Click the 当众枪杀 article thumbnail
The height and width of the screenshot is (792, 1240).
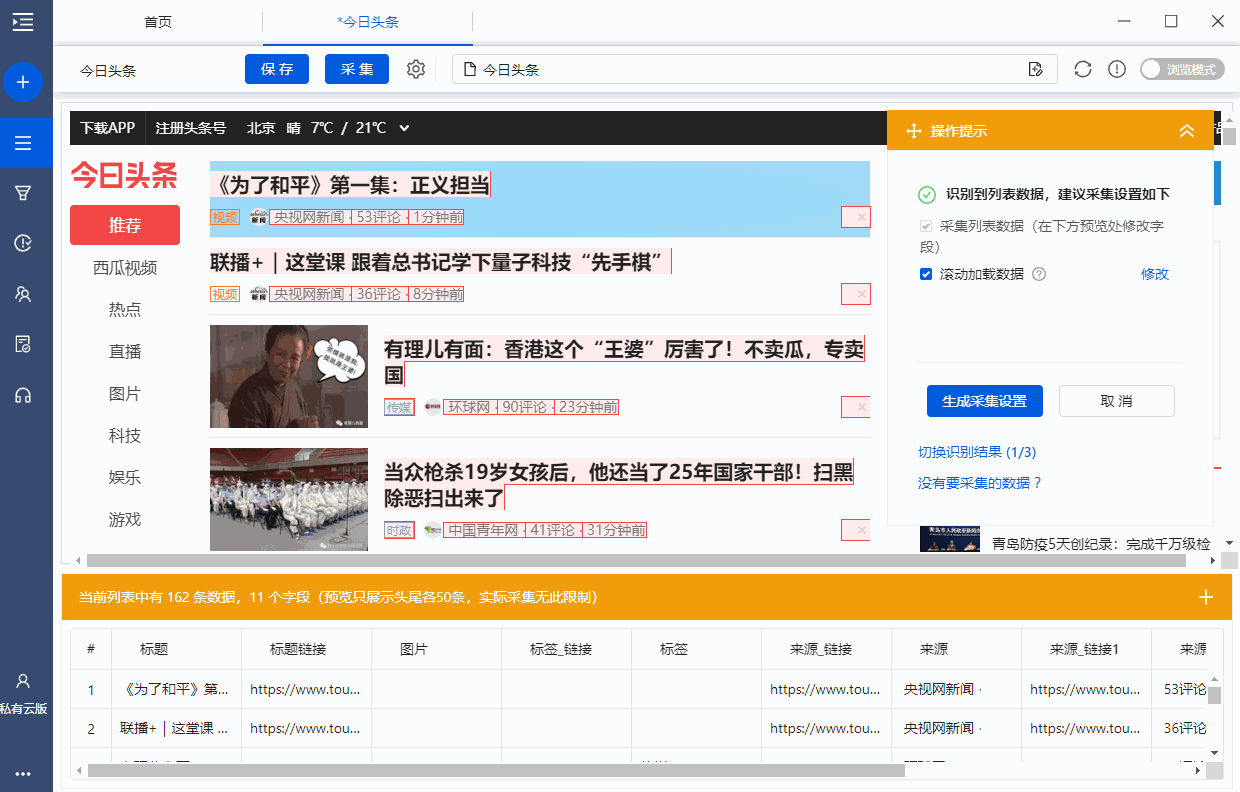coord(289,499)
